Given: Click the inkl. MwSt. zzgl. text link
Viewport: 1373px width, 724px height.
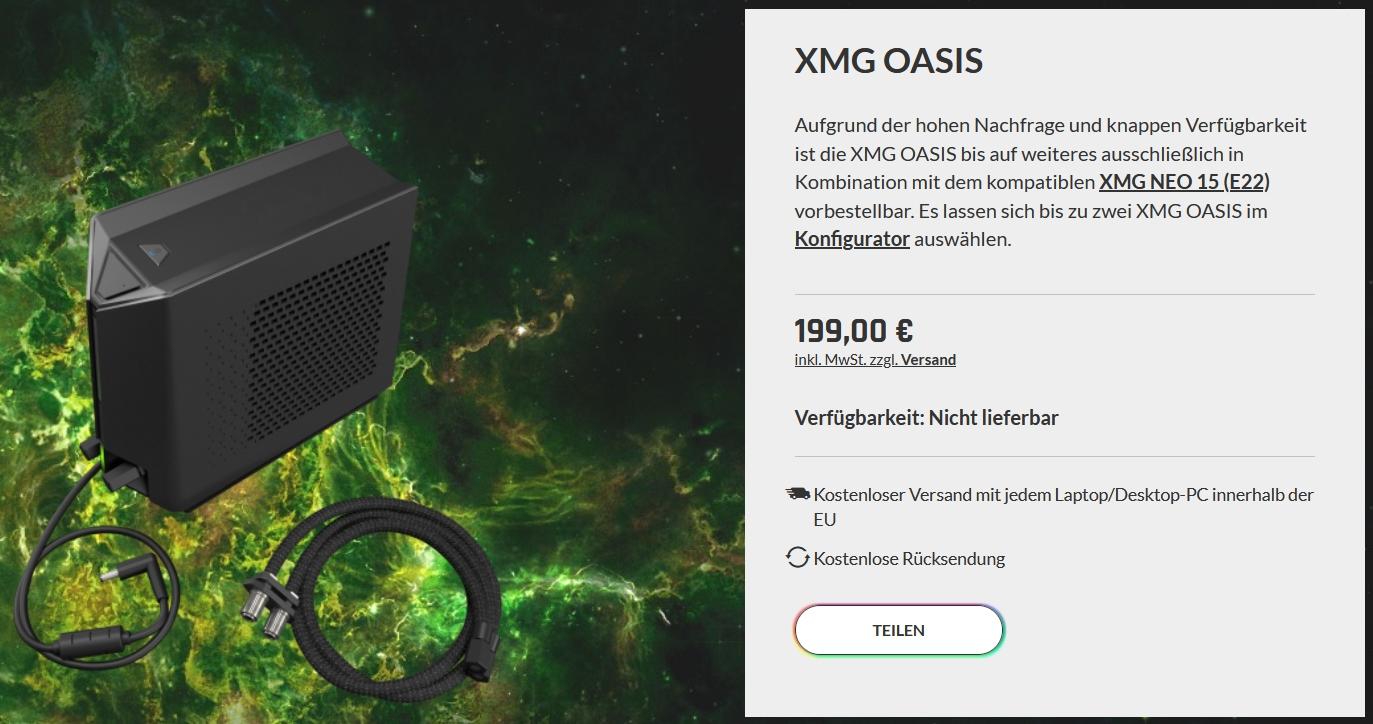Looking at the screenshot, I should click(847, 360).
